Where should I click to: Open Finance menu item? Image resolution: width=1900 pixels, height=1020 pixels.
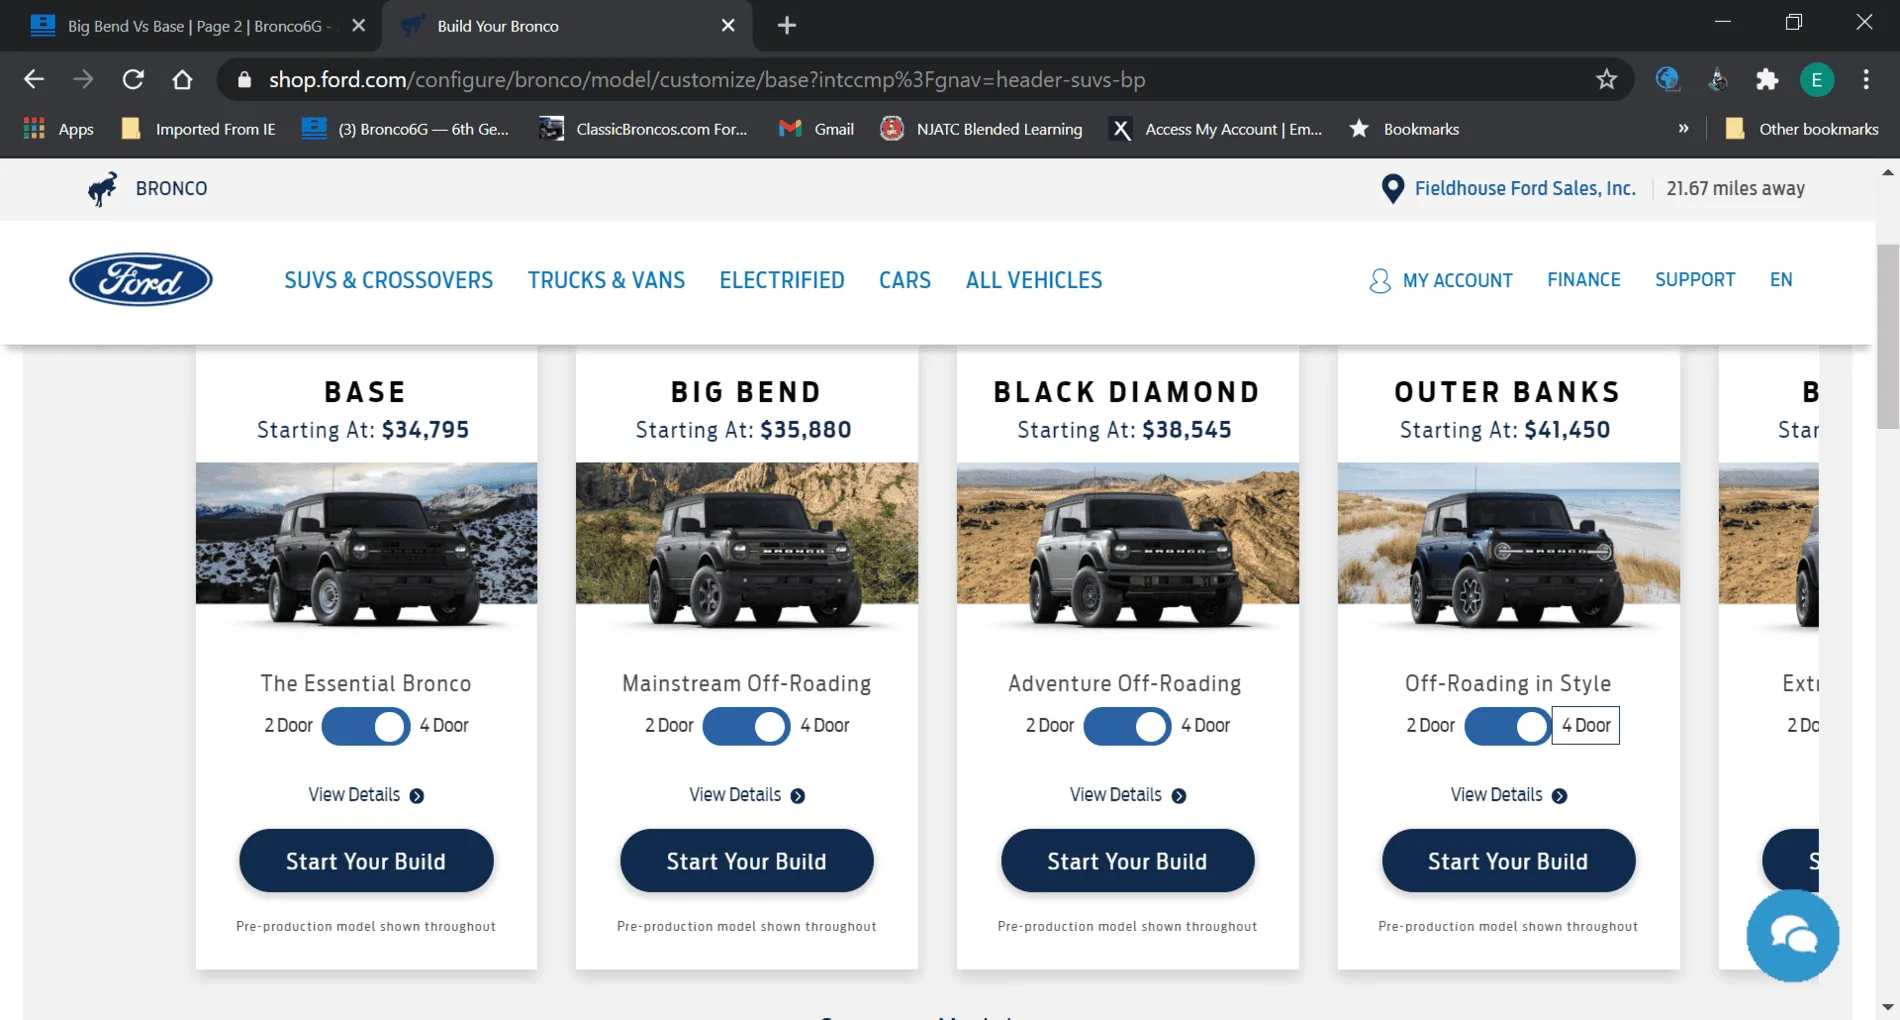pos(1583,280)
